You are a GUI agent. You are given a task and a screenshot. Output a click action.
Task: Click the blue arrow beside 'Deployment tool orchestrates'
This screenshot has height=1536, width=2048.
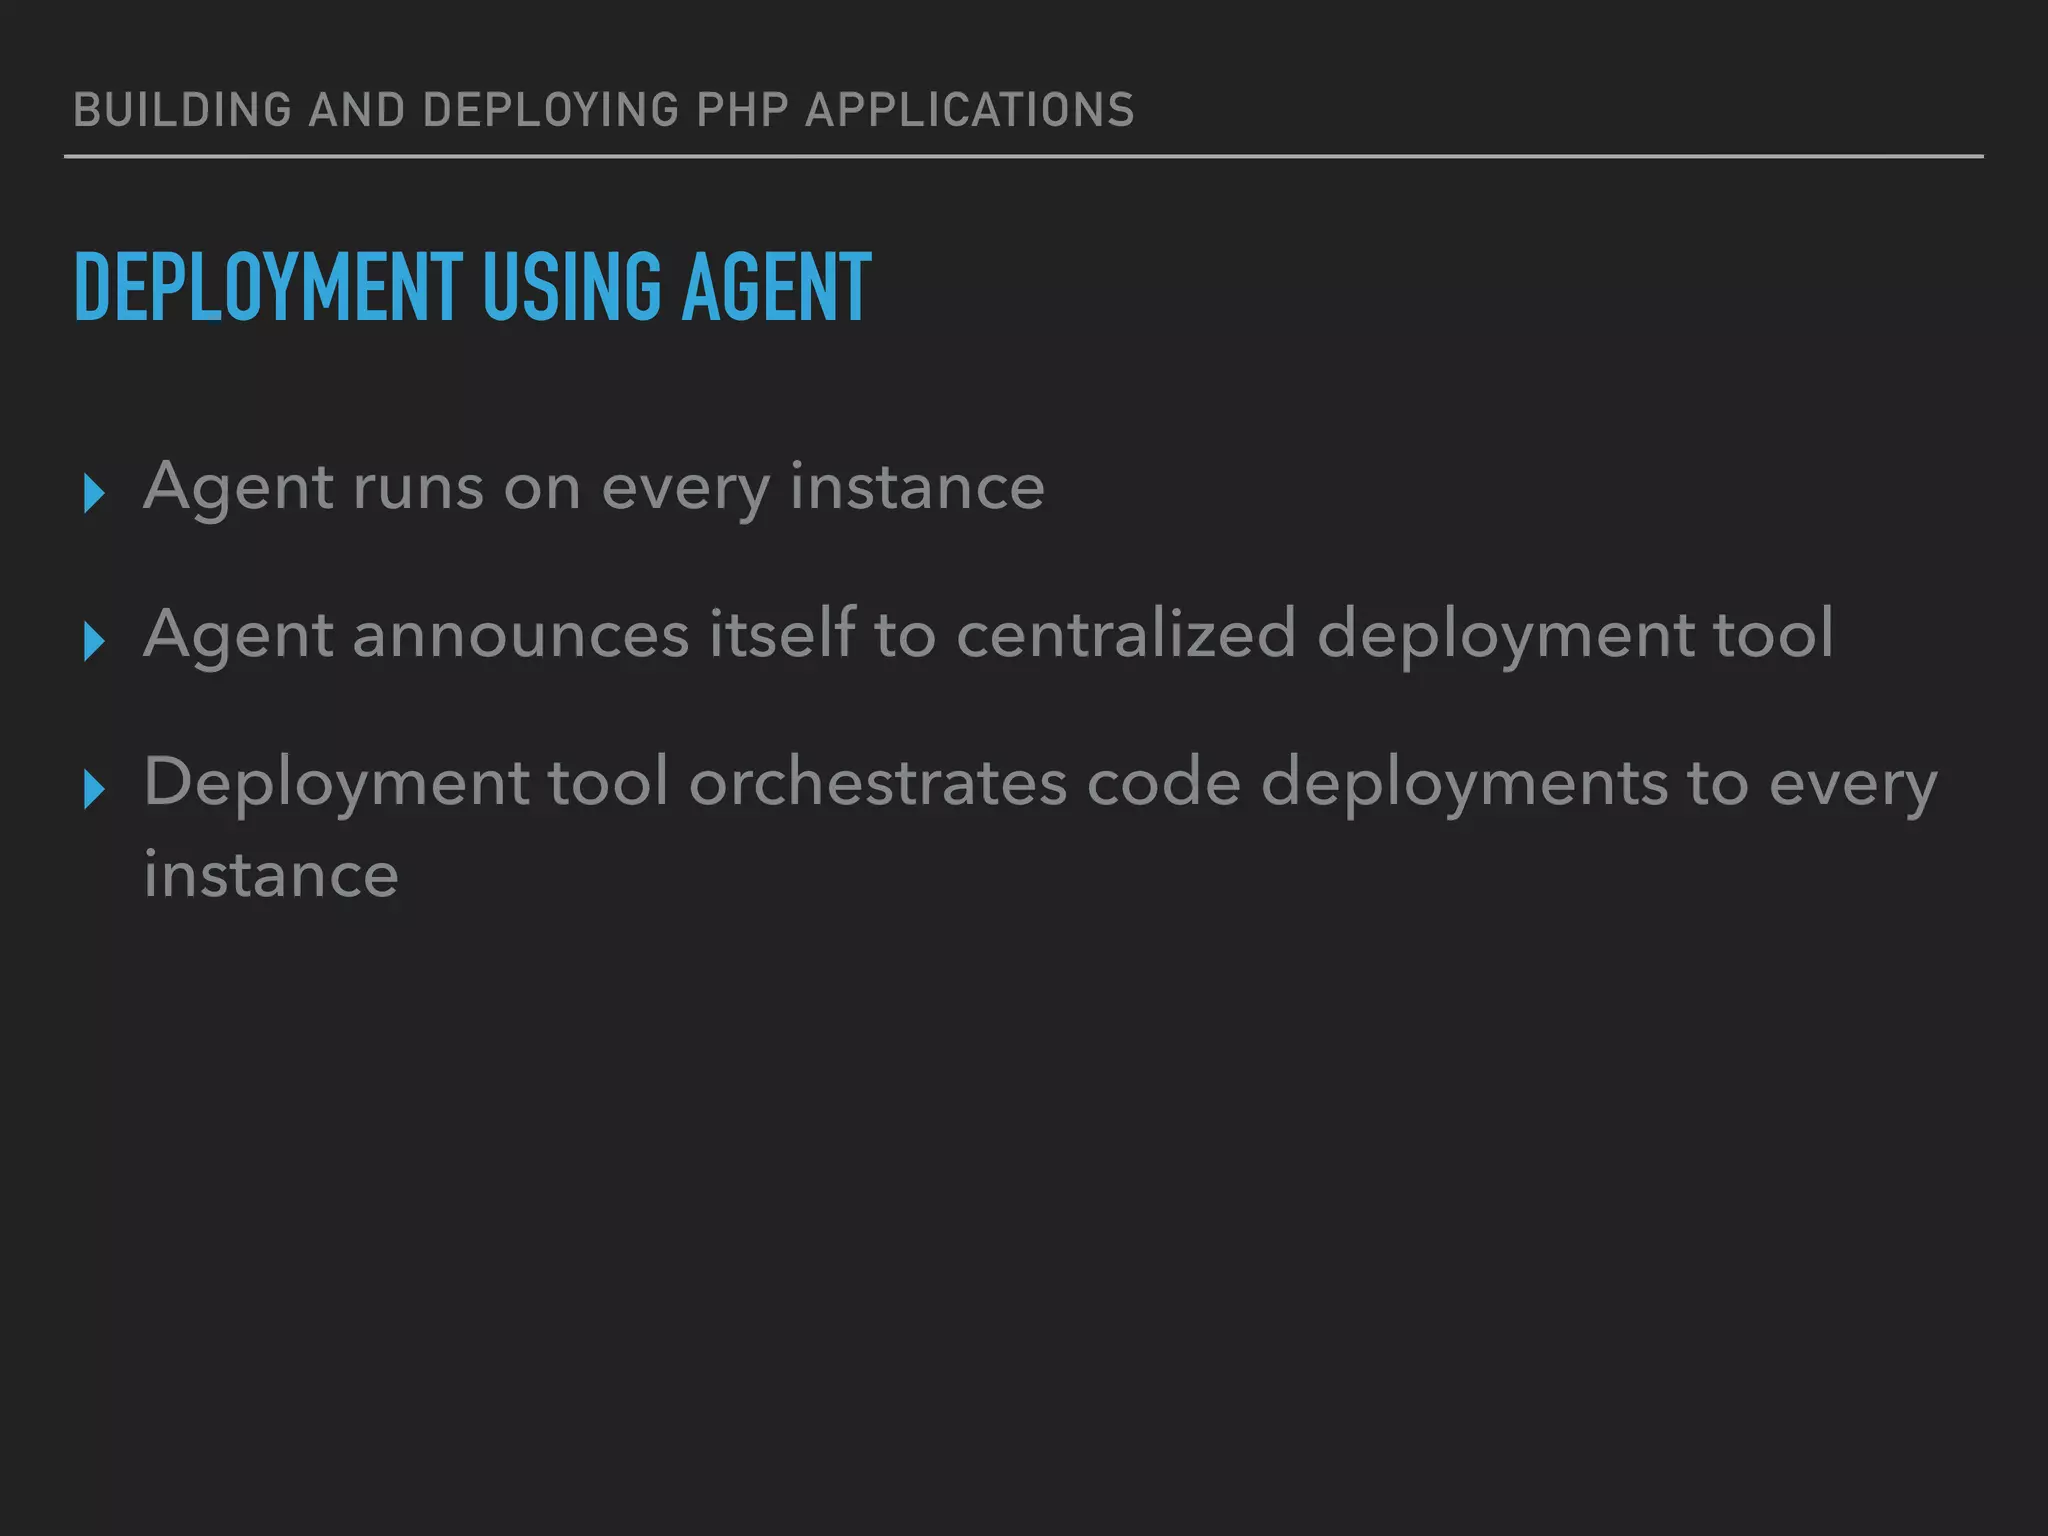point(94,789)
